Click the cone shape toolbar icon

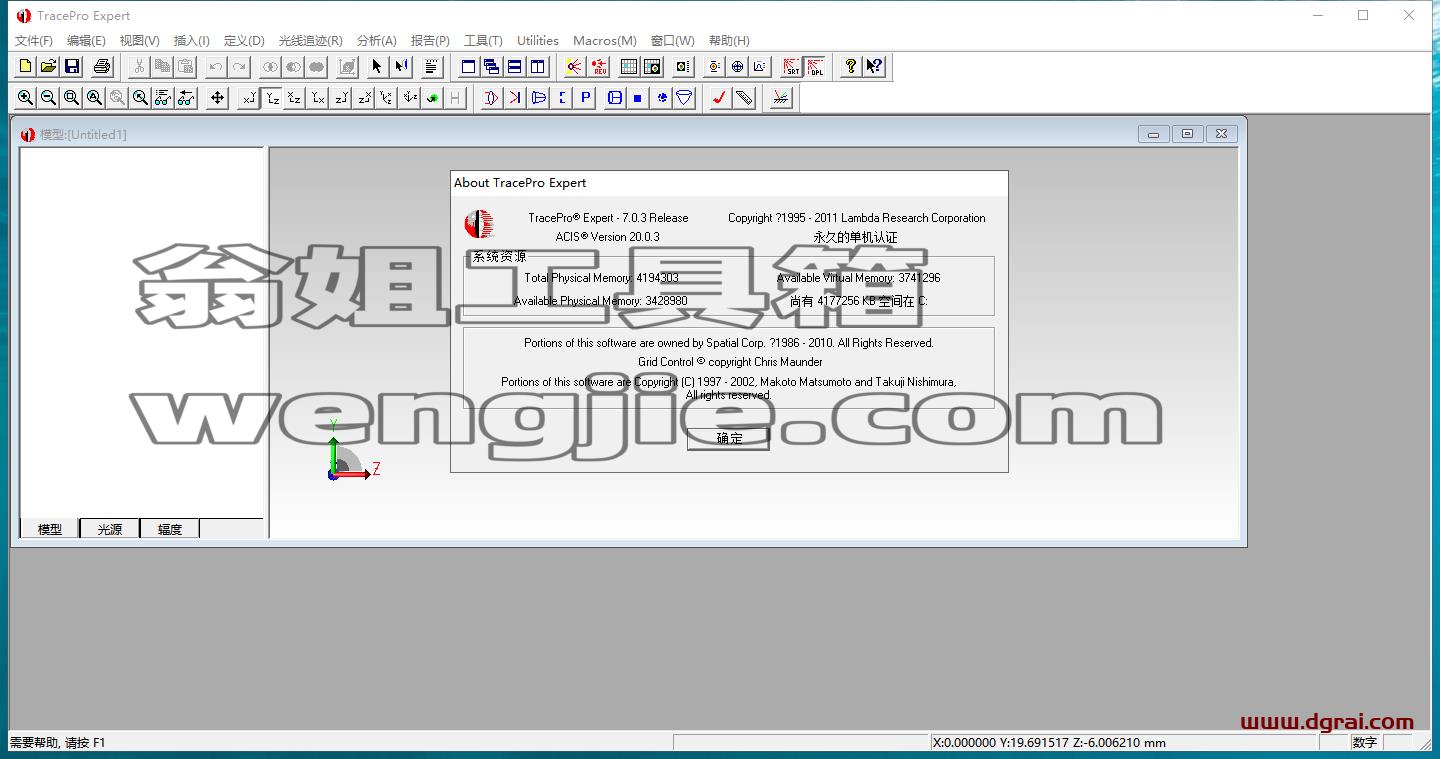tap(685, 98)
